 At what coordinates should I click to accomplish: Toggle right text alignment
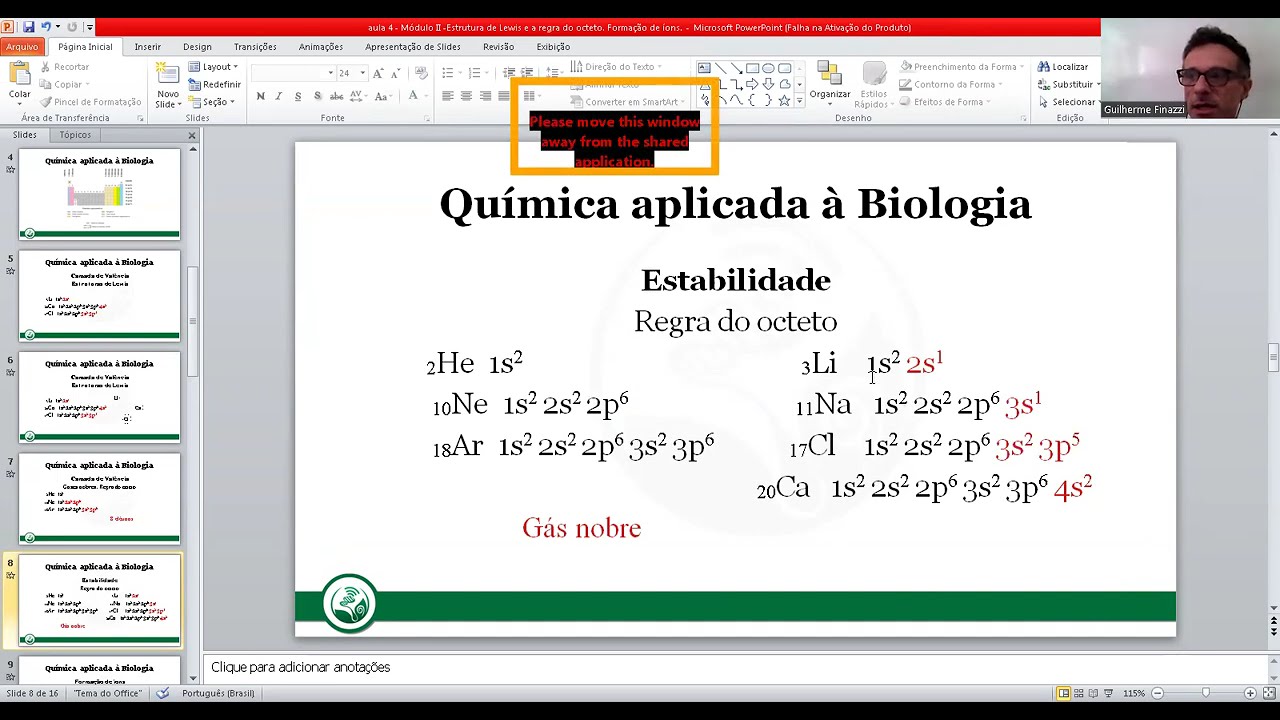coord(485,96)
